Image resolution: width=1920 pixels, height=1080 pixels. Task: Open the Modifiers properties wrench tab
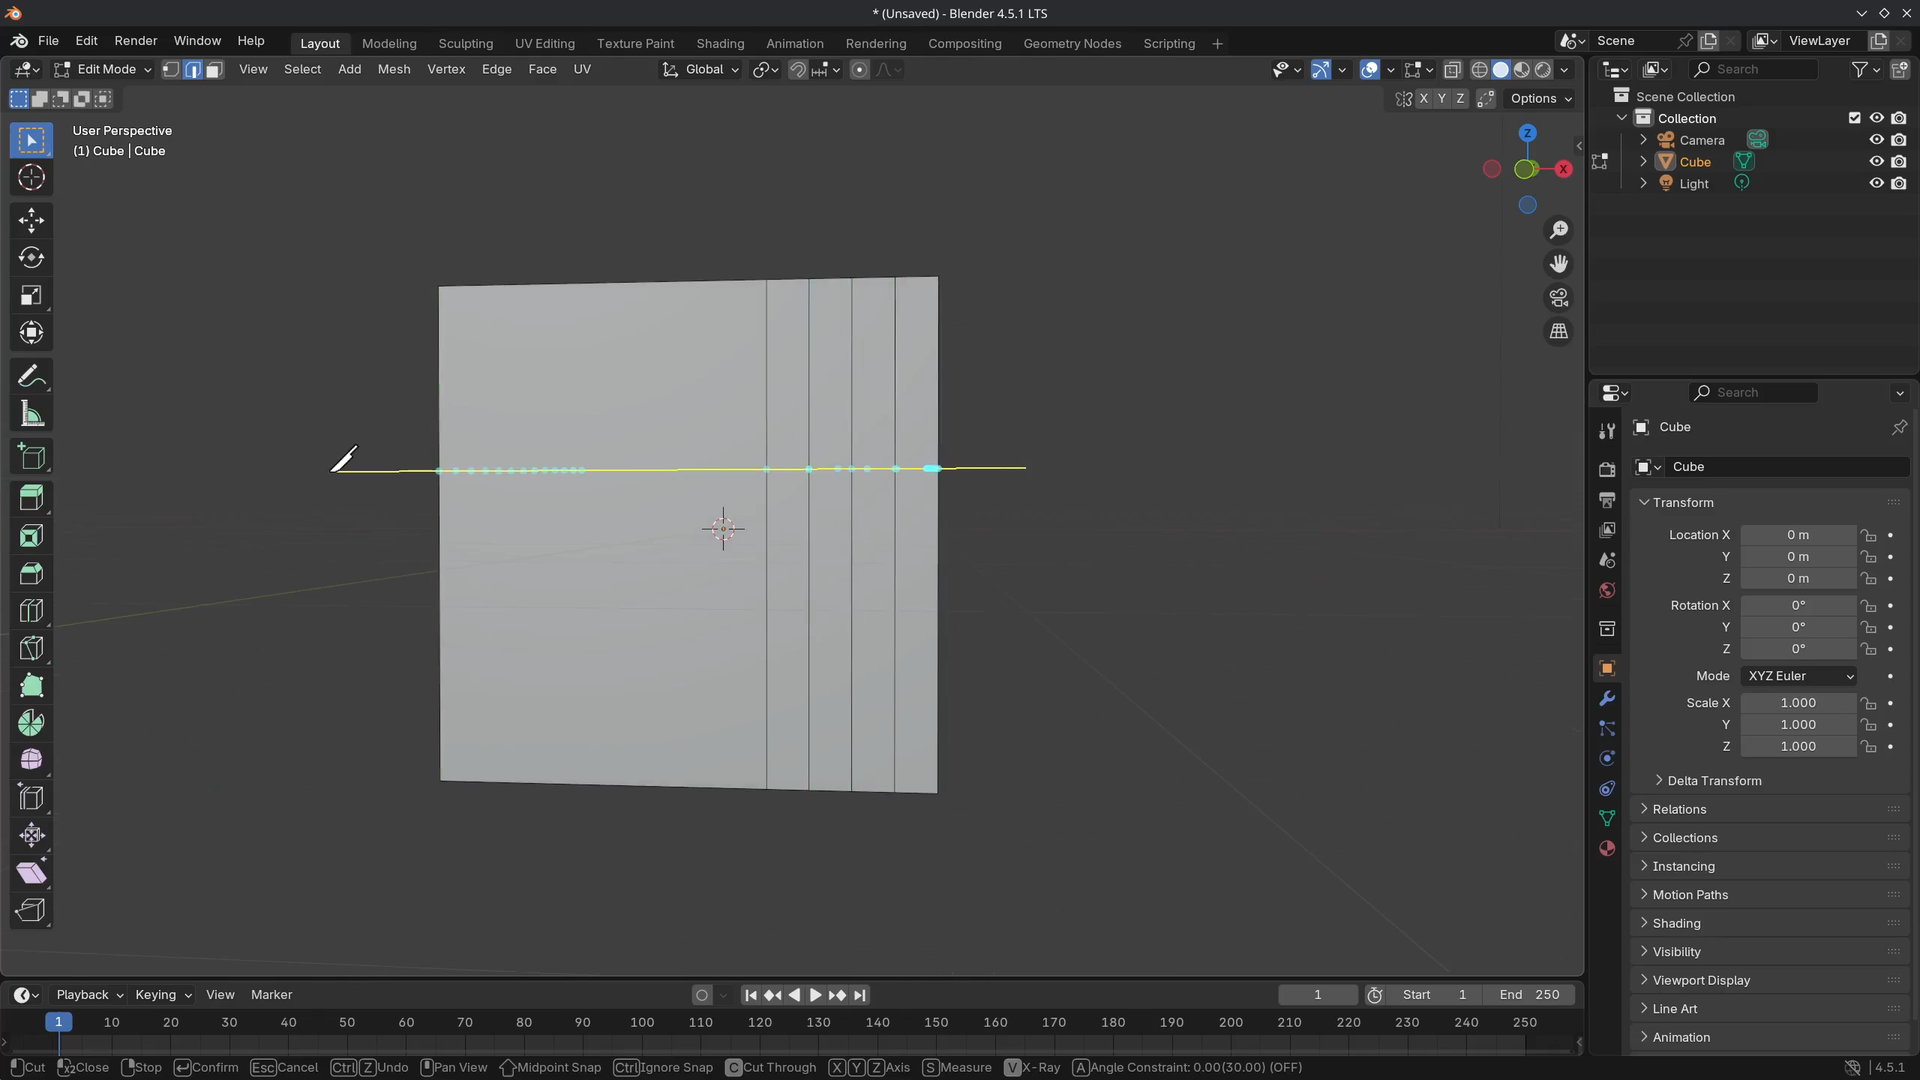[1607, 698]
